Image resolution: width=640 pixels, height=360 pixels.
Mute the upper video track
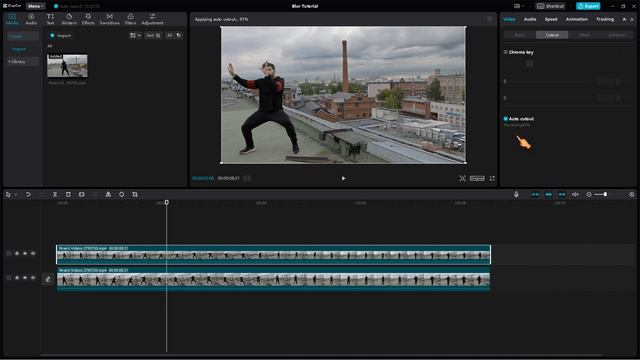[33, 253]
